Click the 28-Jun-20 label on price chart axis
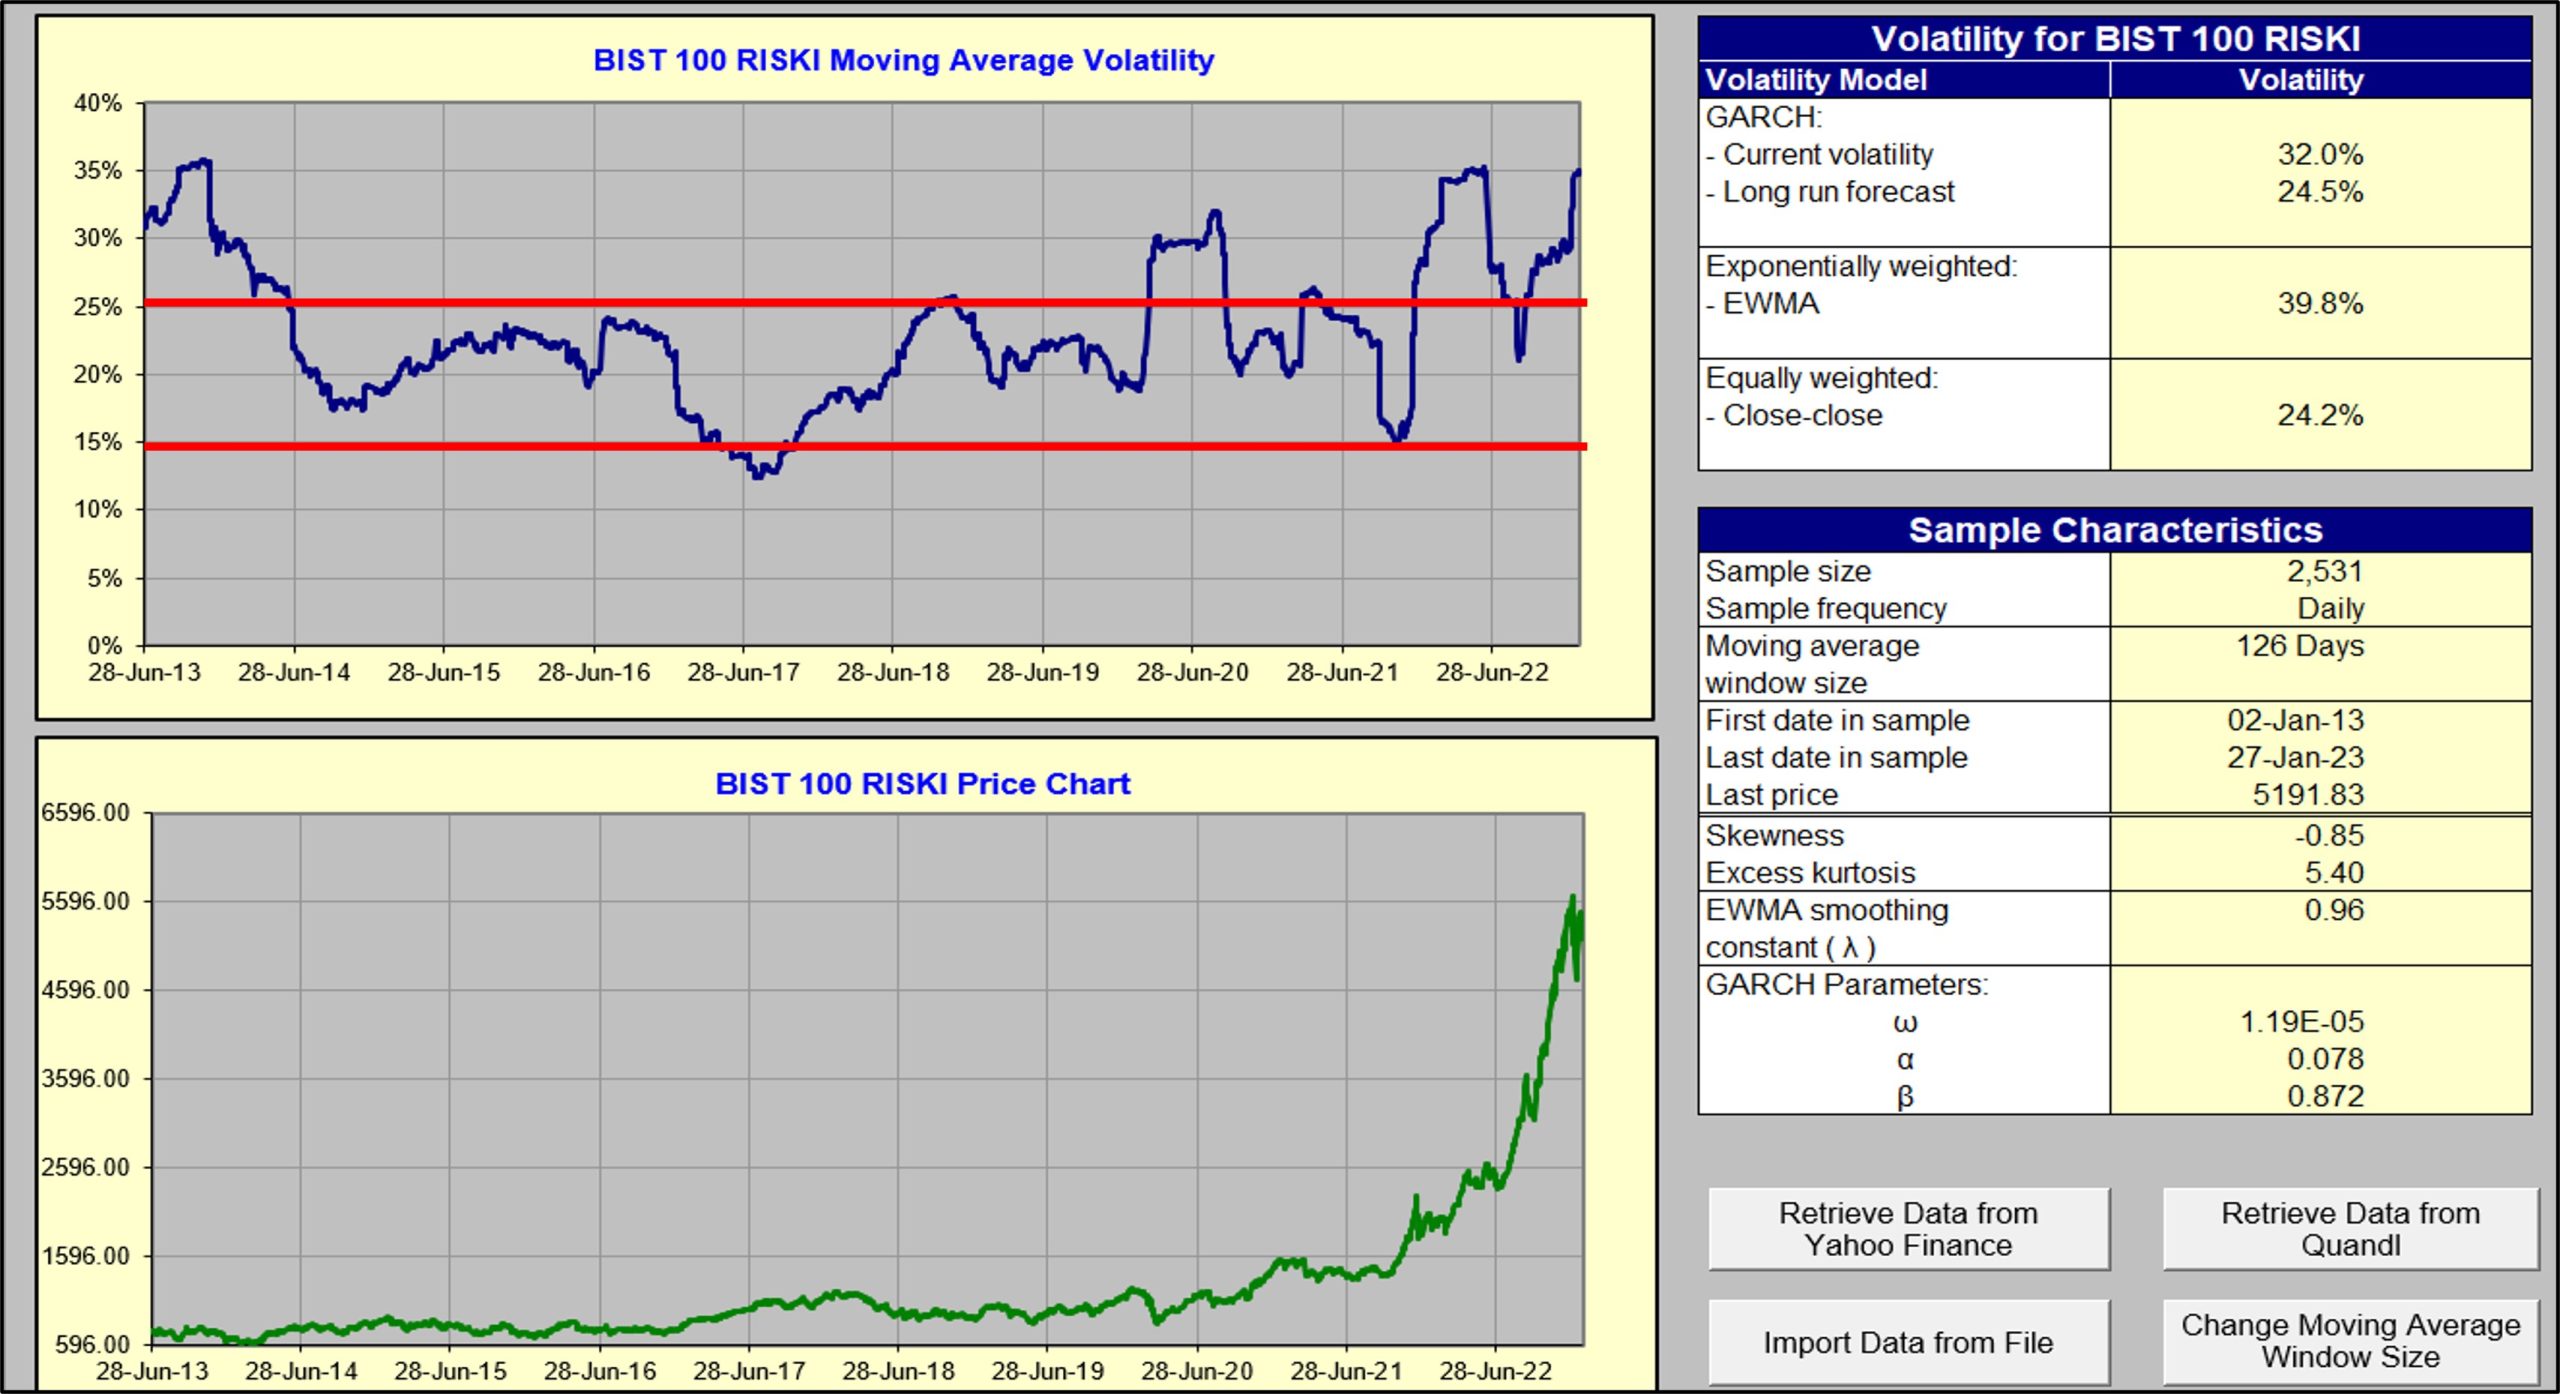 tap(1197, 1370)
